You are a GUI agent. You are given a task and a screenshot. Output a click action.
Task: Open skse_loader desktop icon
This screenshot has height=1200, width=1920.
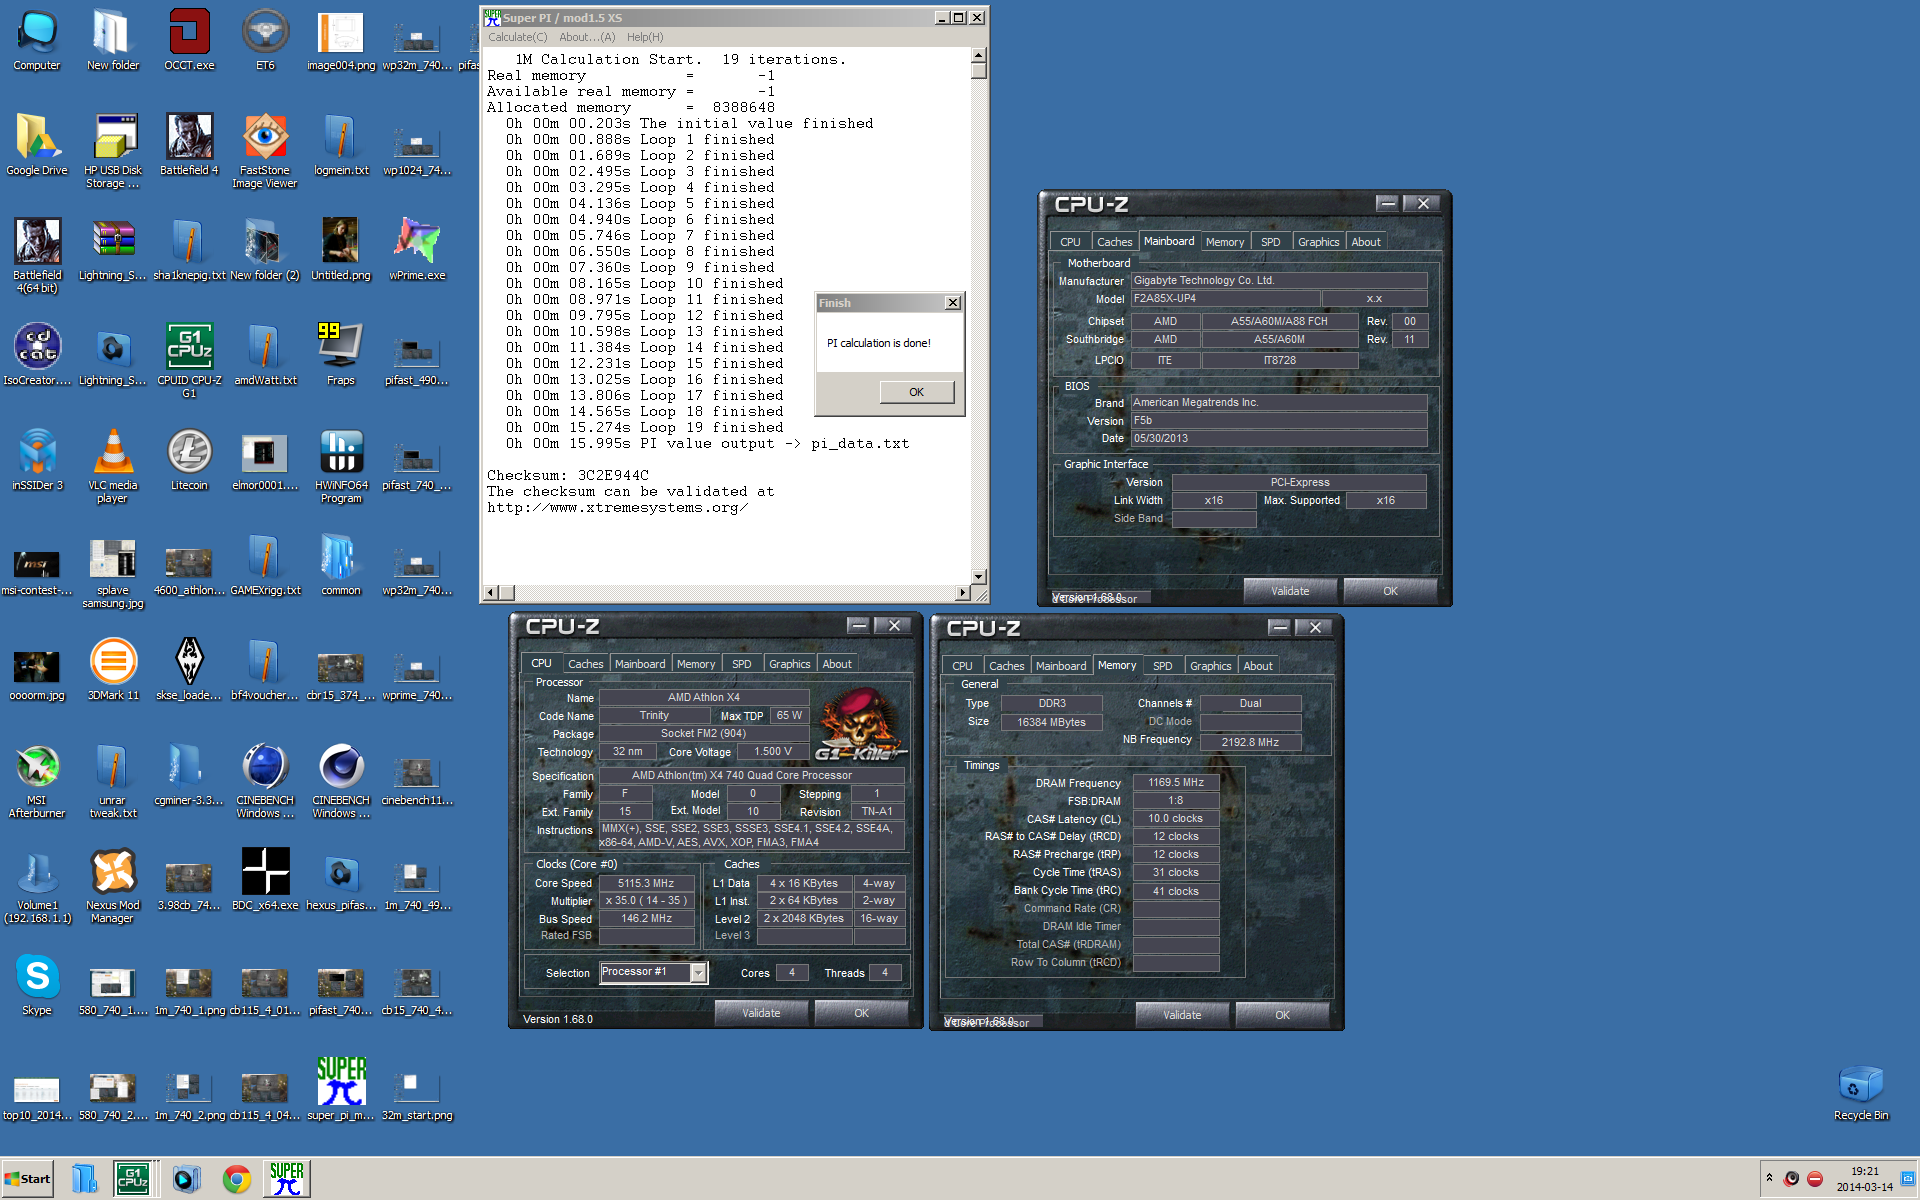pyautogui.click(x=189, y=670)
